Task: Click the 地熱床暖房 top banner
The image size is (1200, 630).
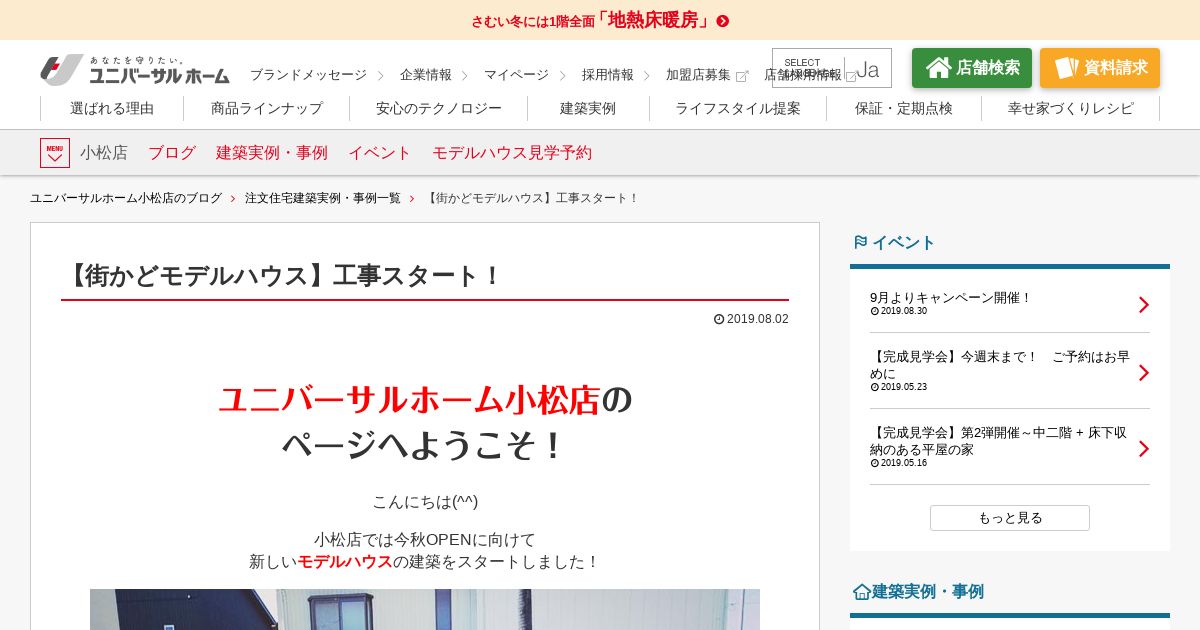Action: (600, 20)
